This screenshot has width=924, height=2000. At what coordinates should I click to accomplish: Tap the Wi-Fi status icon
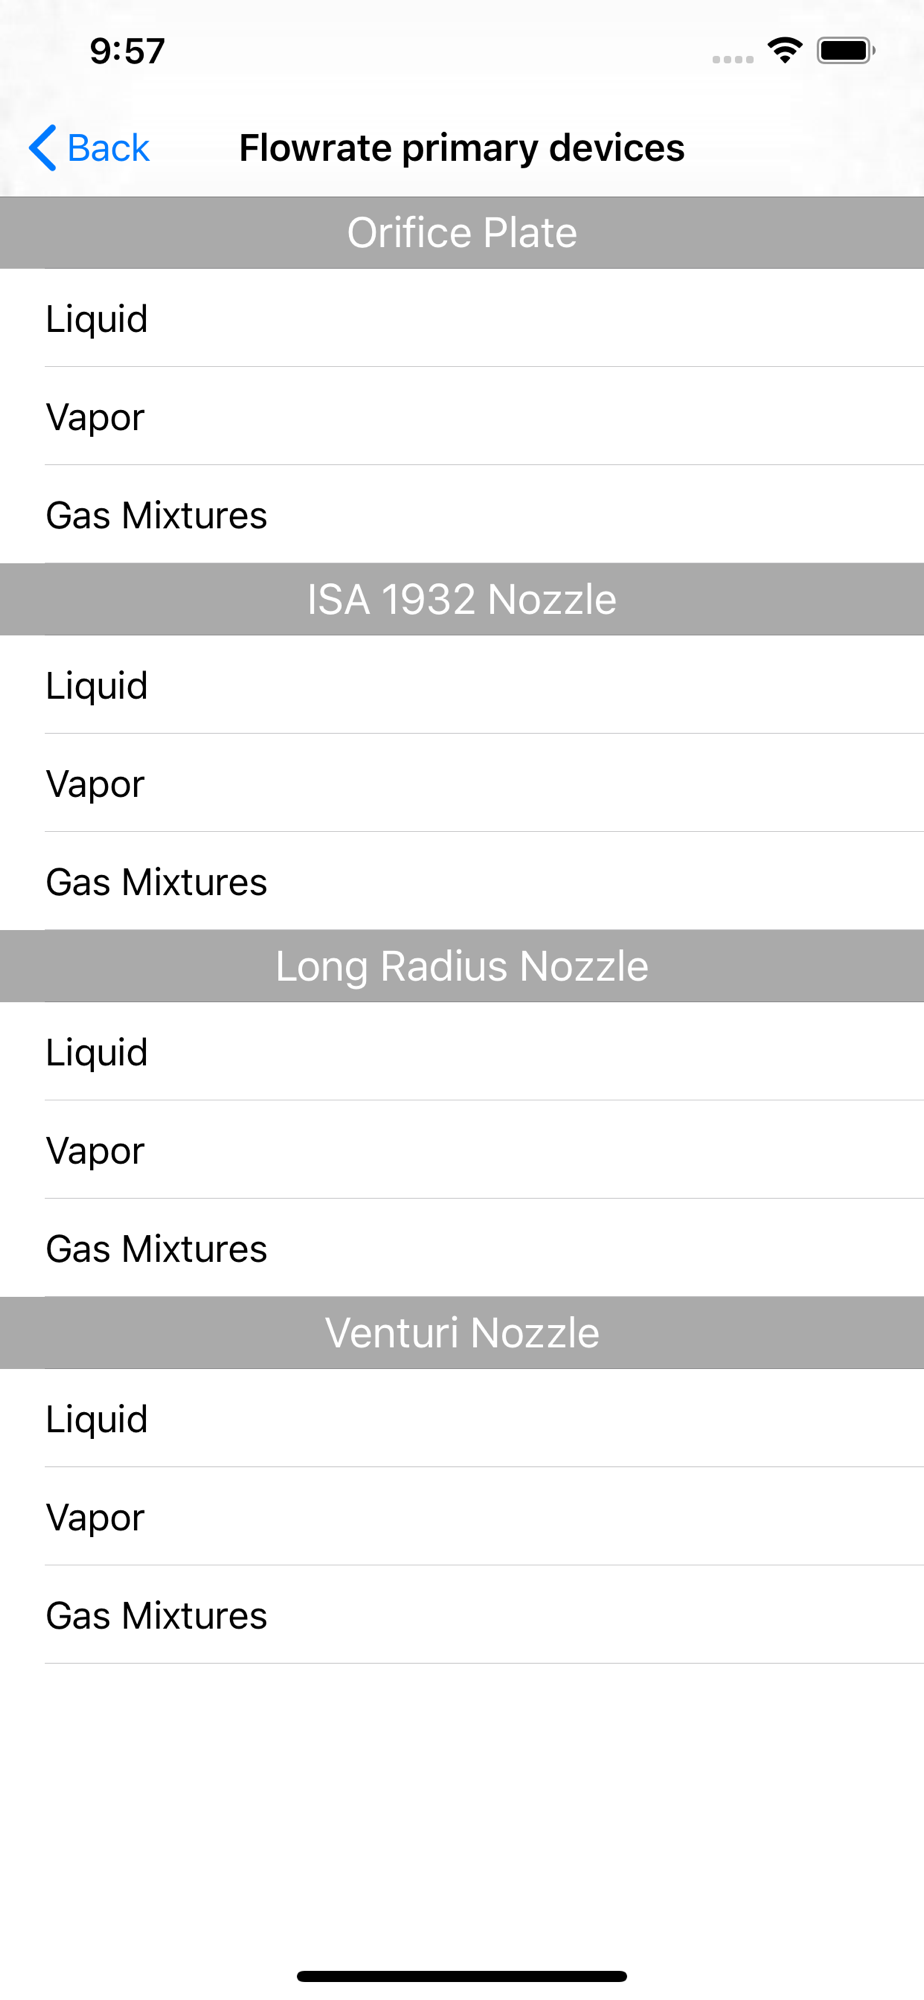pos(785,50)
